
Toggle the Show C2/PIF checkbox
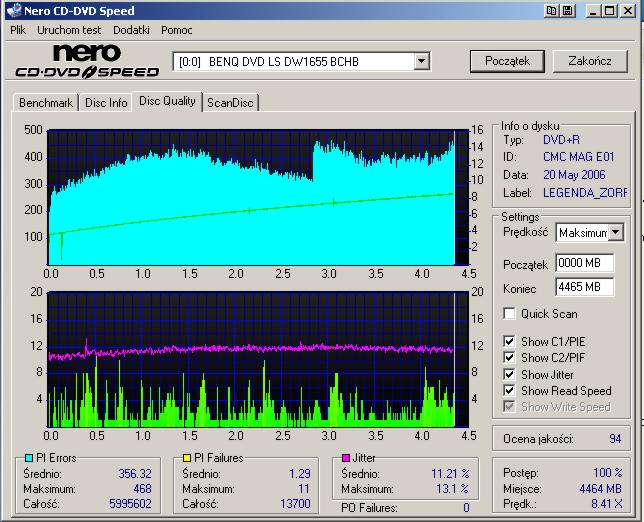[509, 358]
